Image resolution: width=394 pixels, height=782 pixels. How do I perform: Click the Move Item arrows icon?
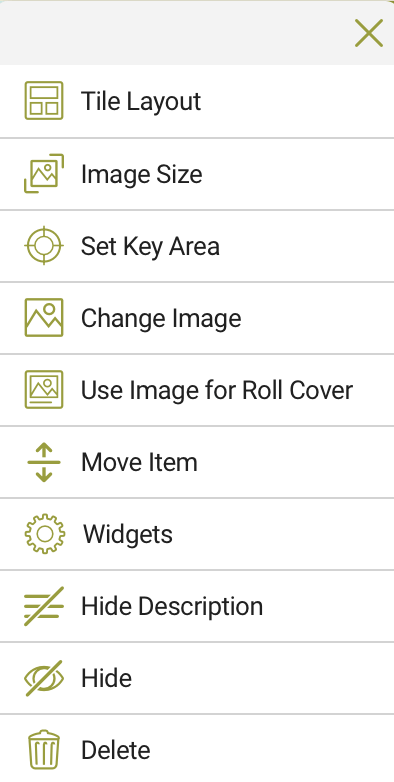coord(44,462)
